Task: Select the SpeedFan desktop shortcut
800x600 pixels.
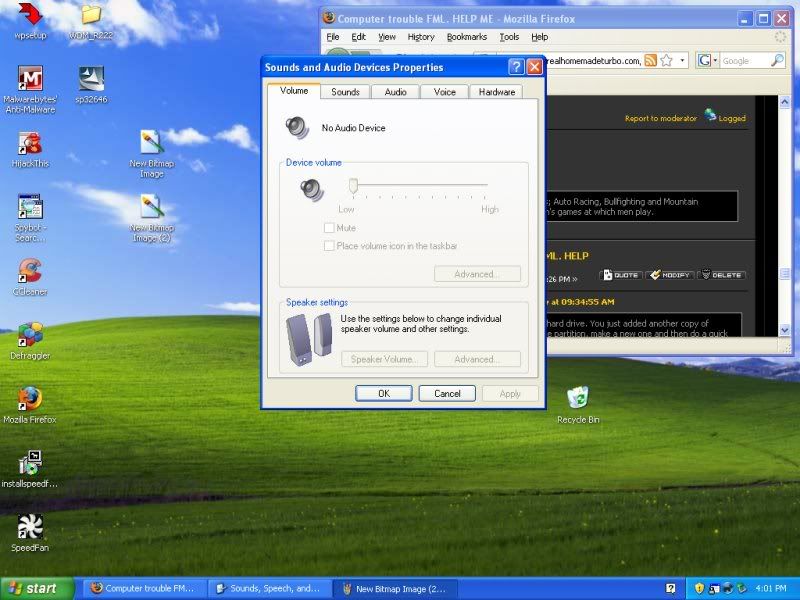Action: (30, 534)
